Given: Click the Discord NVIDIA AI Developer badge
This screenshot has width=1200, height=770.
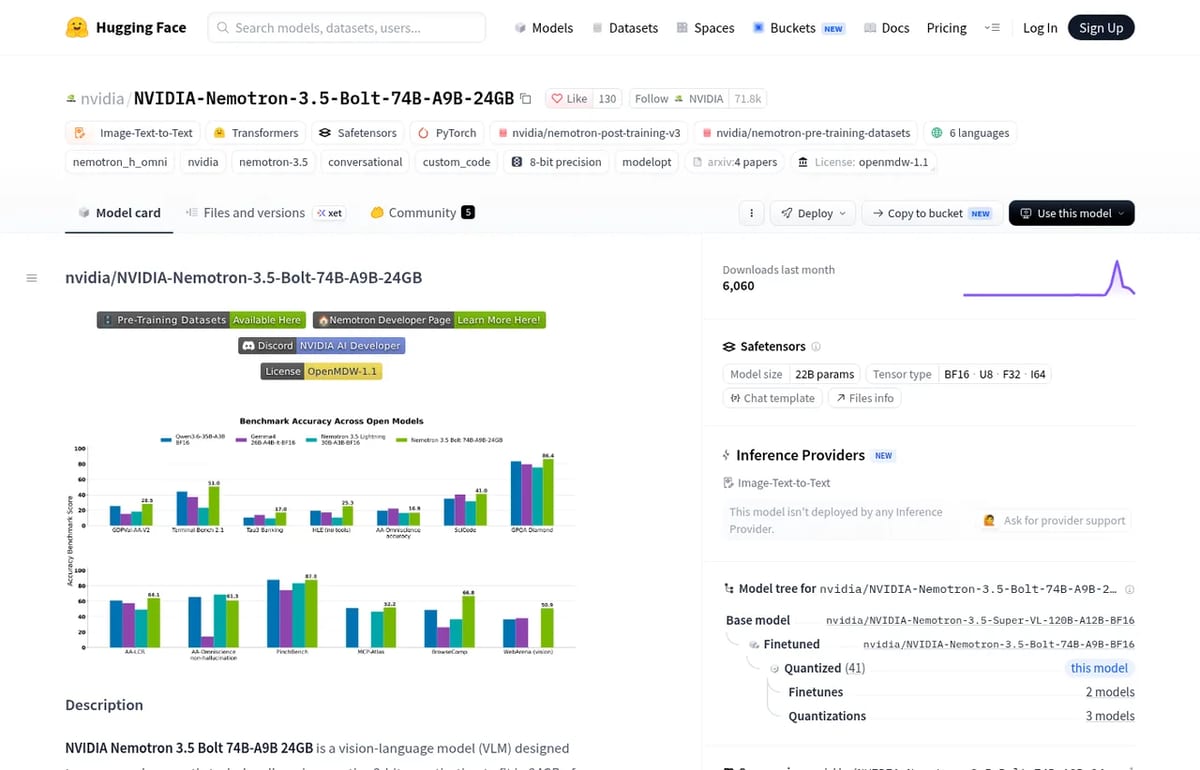Looking at the screenshot, I should pyautogui.click(x=321, y=346).
